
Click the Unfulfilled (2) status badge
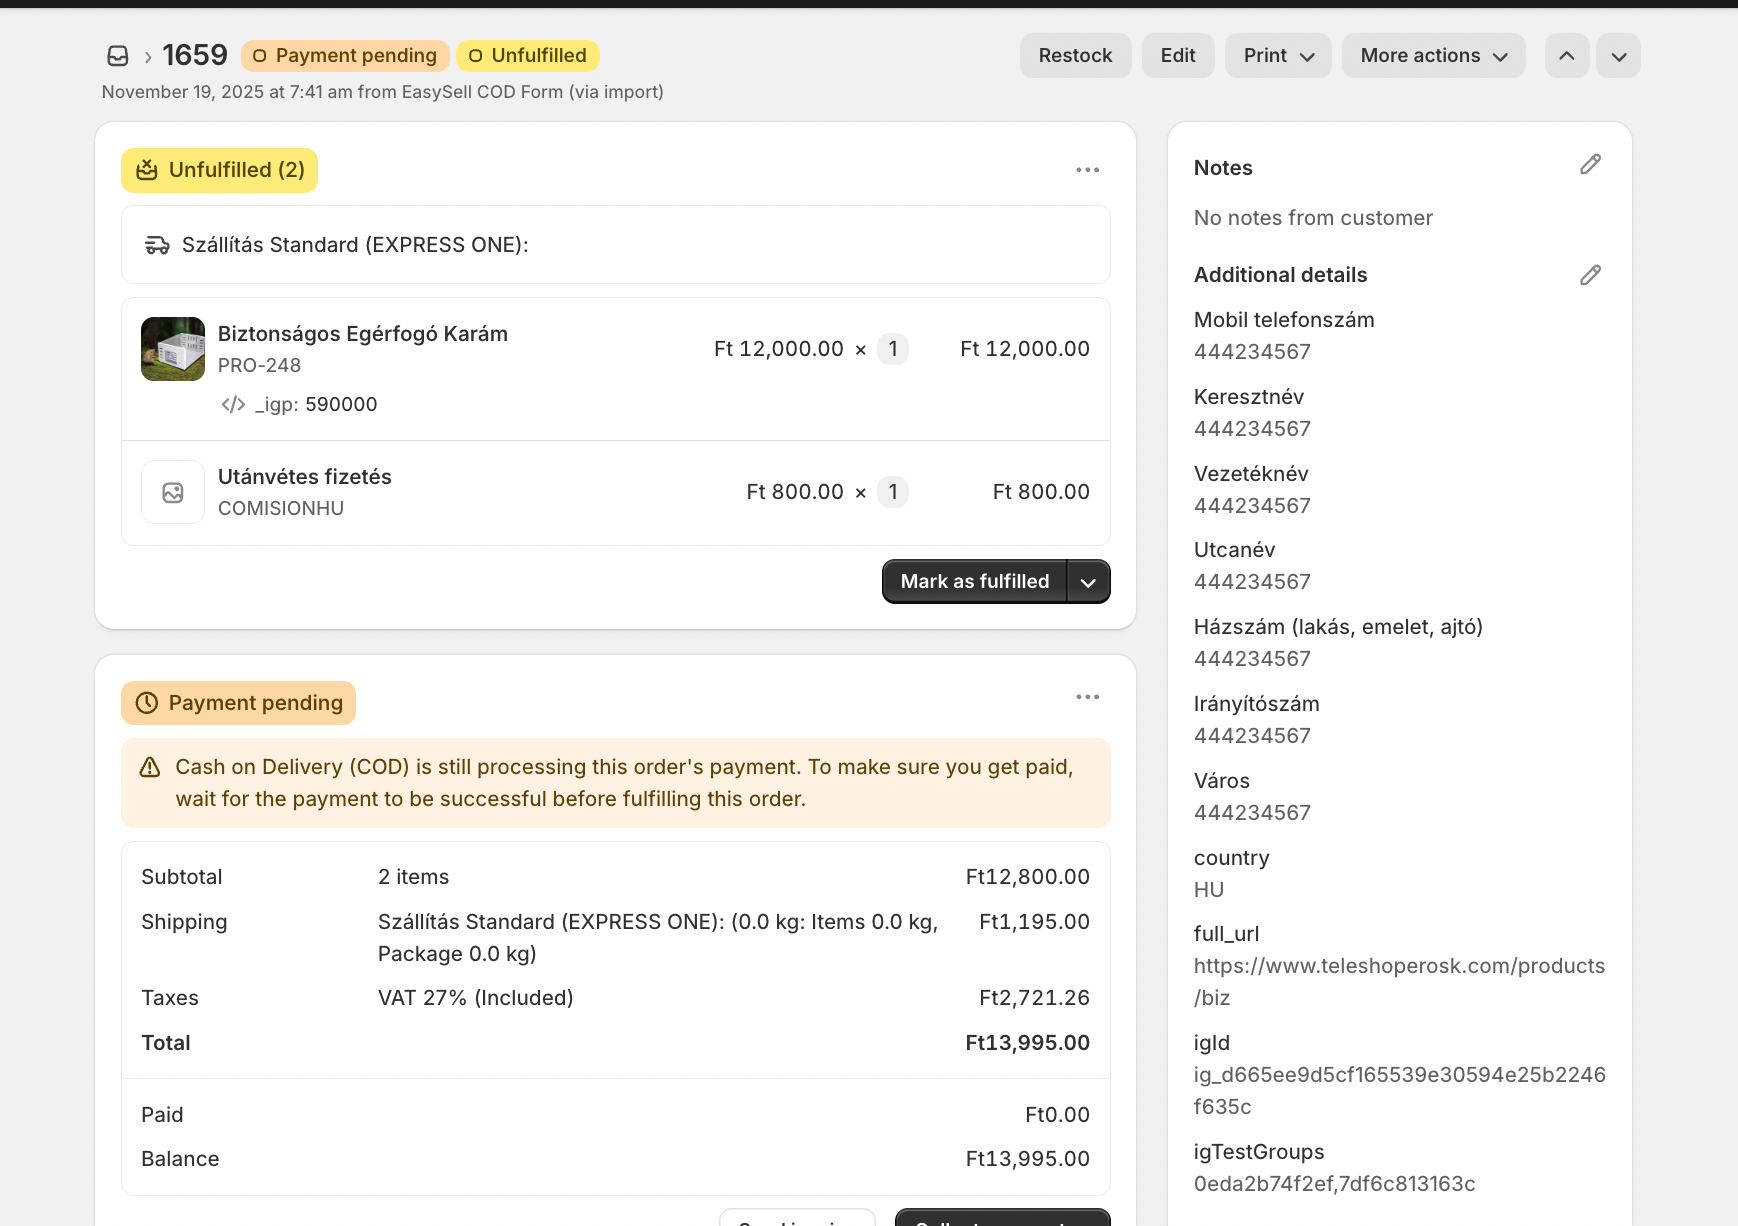(x=219, y=170)
